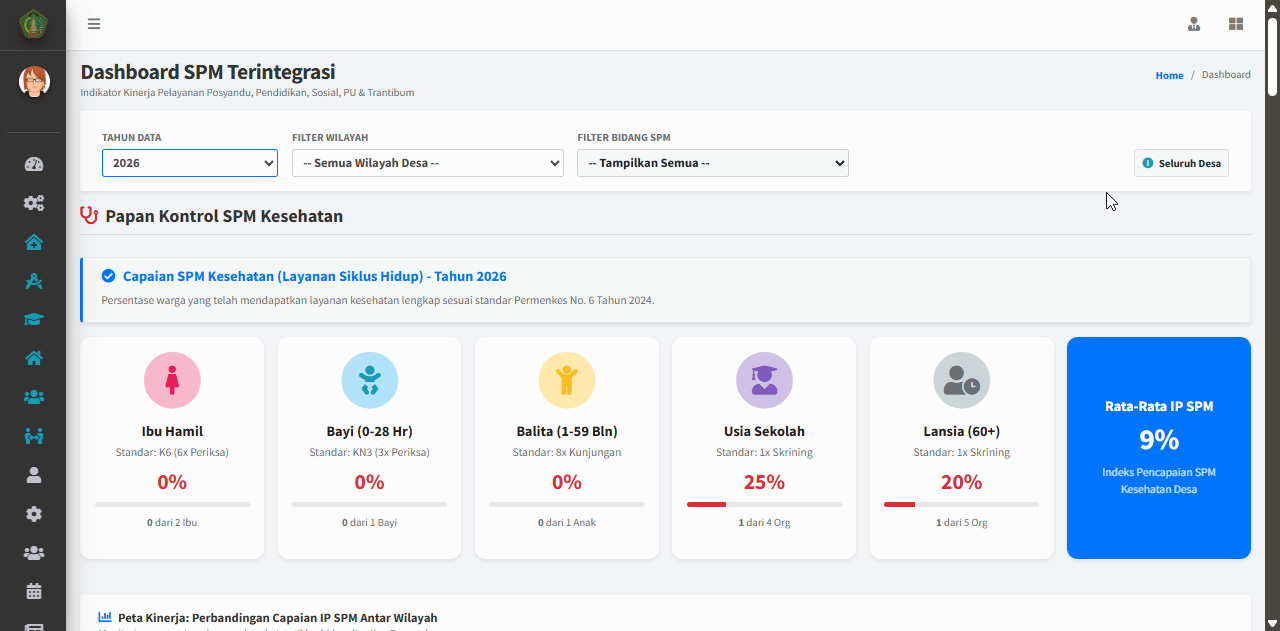This screenshot has width=1280, height=631.
Task: Click the Lansia (60+) clock user icon
Action: pyautogui.click(x=961, y=380)
